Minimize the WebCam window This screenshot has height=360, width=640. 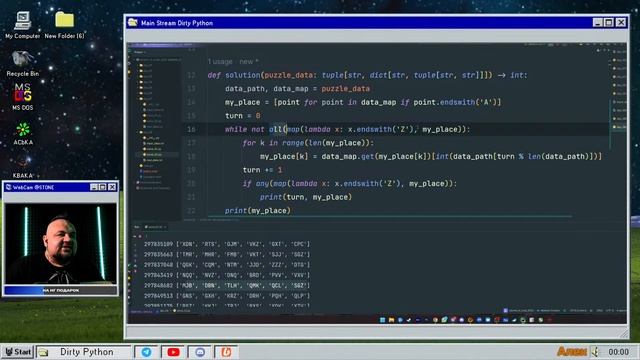coord(94,187)
